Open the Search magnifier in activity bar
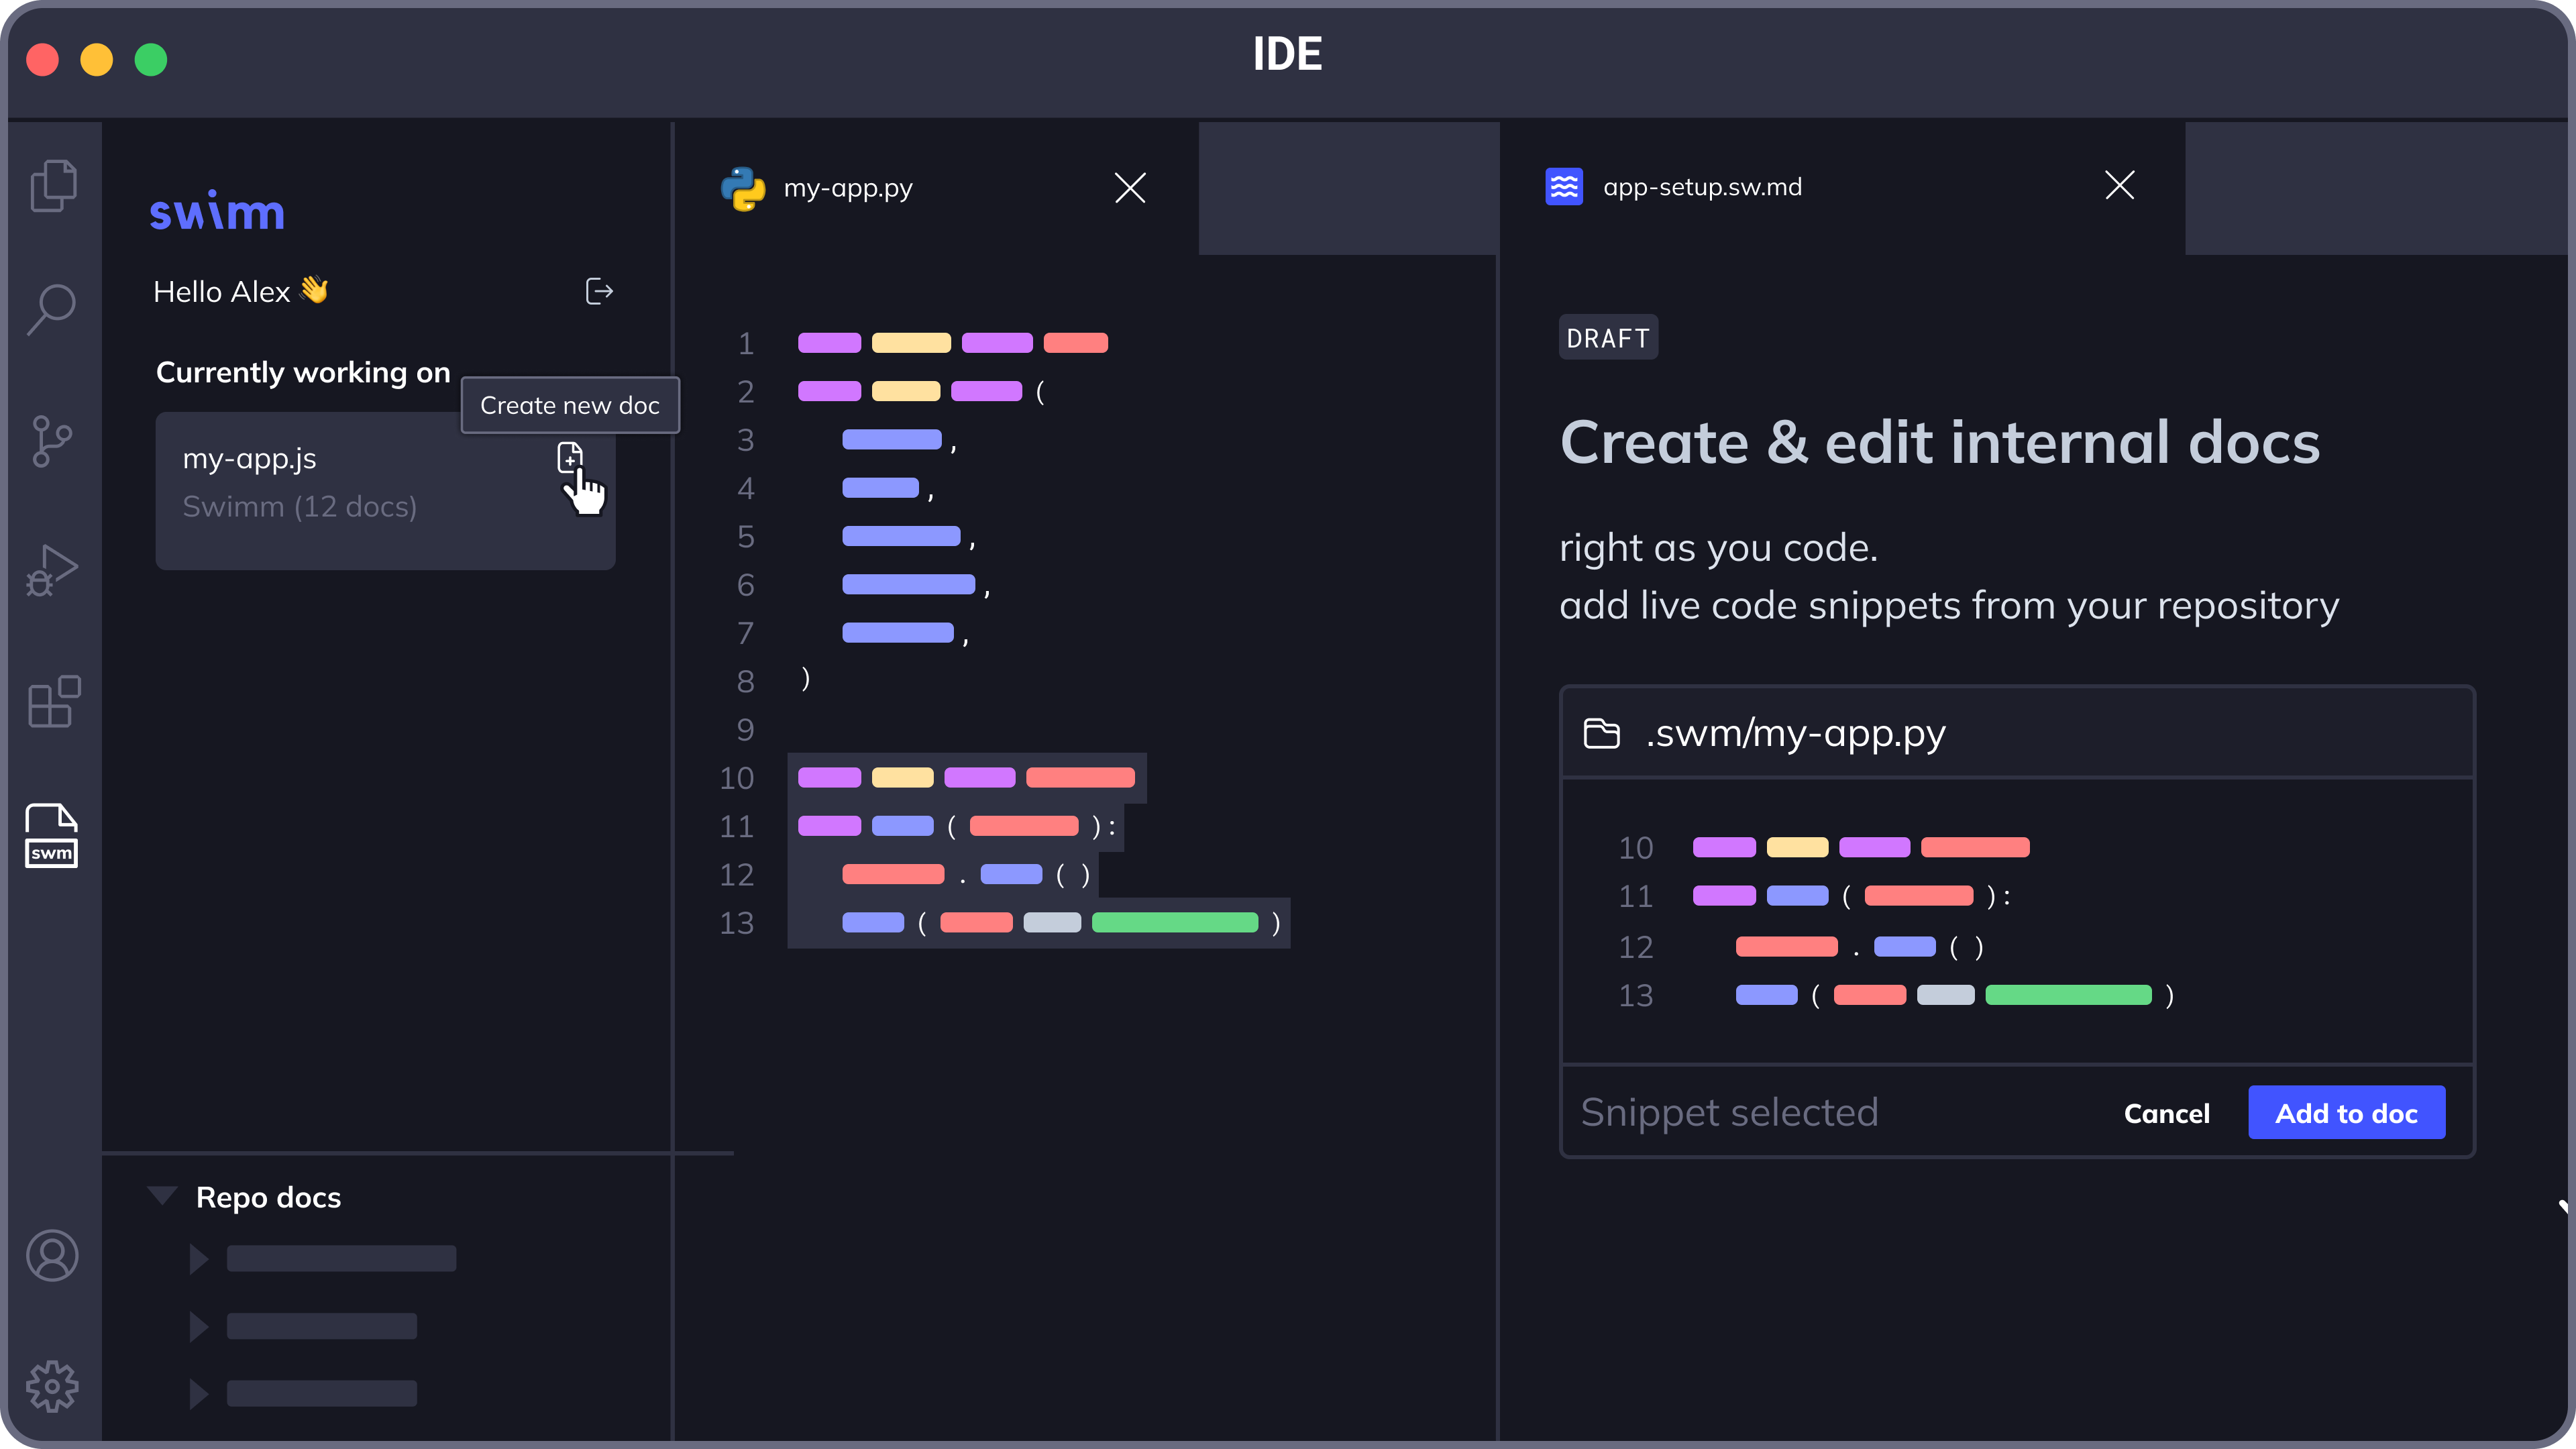This screenshot has width=2576, height=1449. coord(52,309)
